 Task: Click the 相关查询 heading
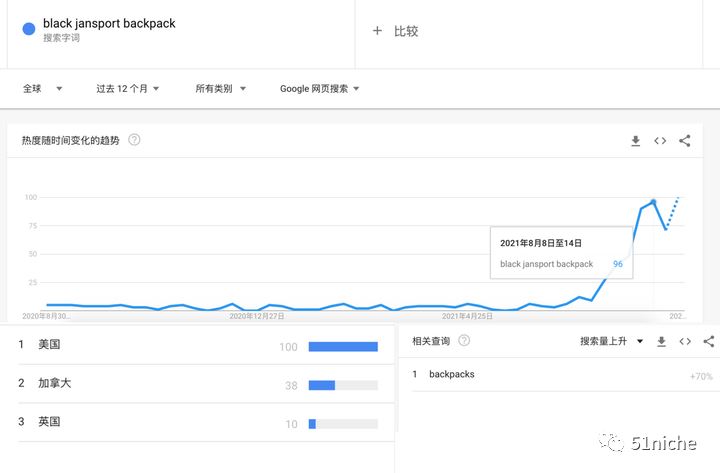(431, 341)
